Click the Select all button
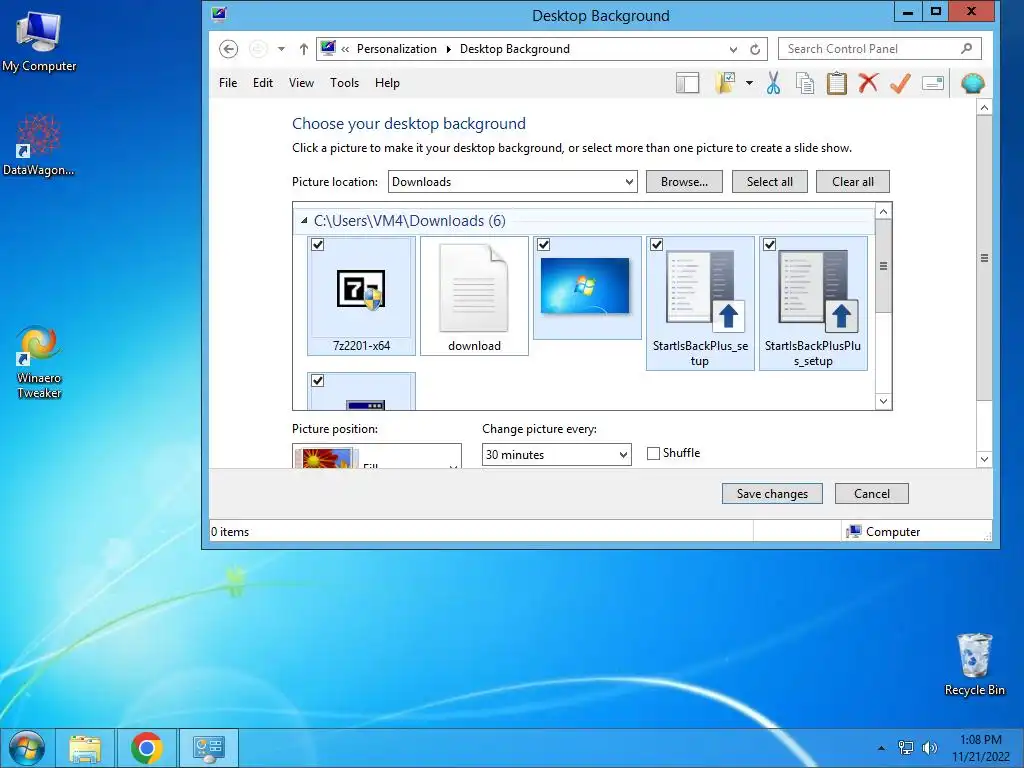 click(769, 182)
